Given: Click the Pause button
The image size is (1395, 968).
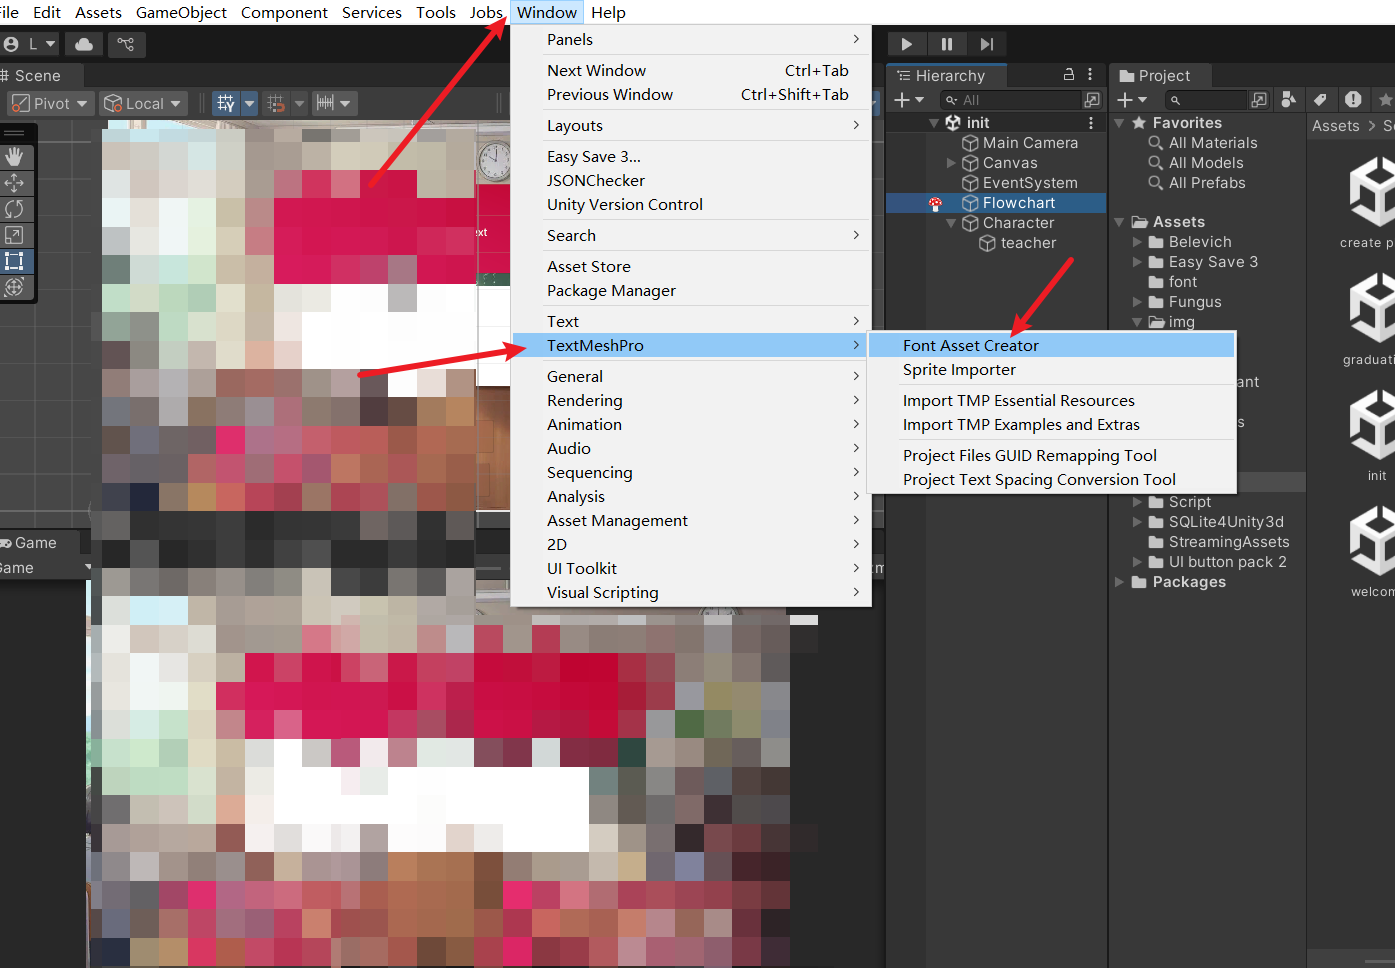Looking at the screenshot, I should tap(946, 44).
